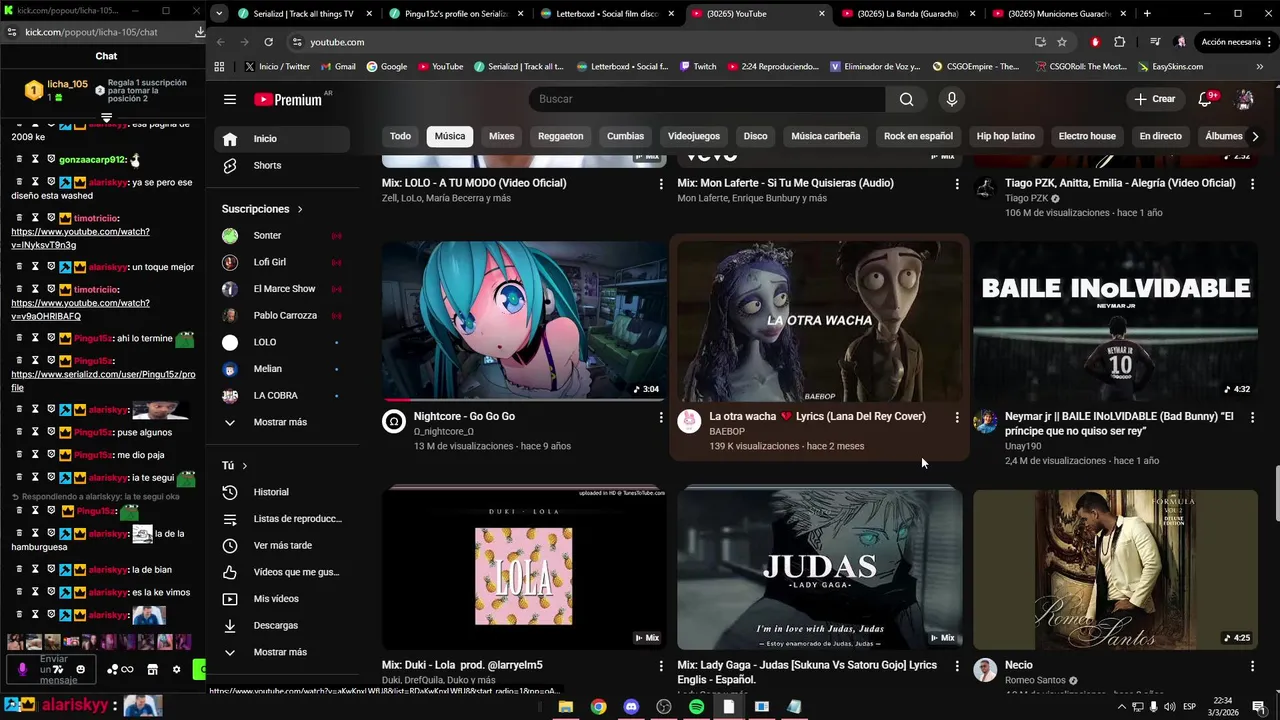Start voice search with microphone icon

(951, 99)
